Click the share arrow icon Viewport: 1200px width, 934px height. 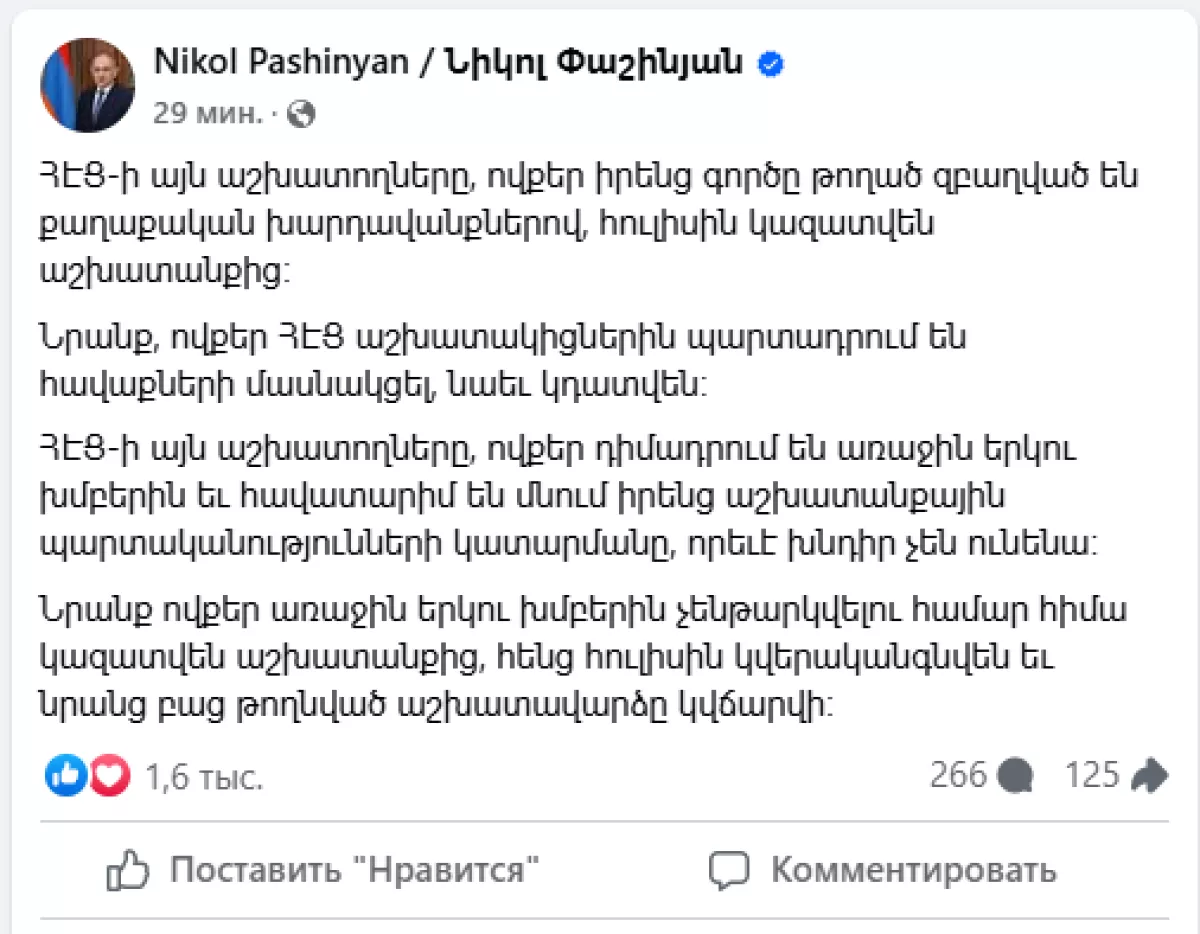[1149, 774]
